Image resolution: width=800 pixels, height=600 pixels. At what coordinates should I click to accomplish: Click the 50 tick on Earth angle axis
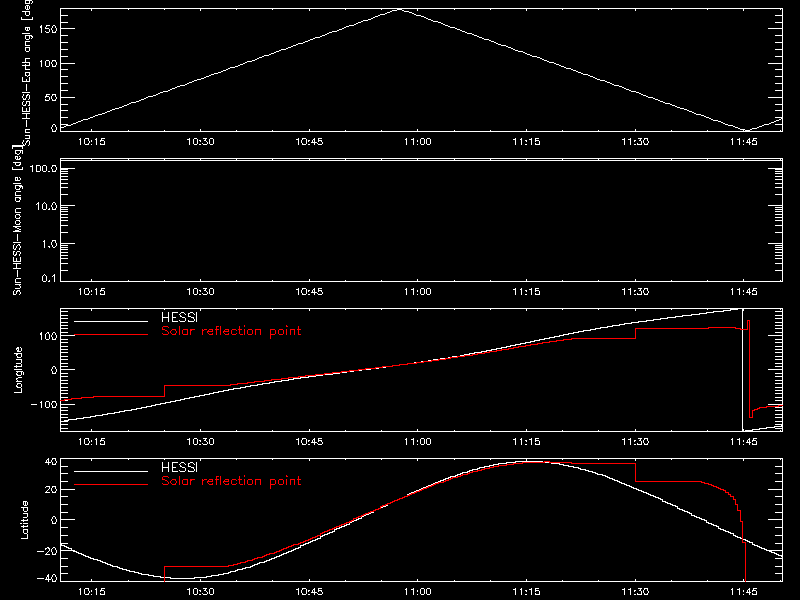click(51, 97)
